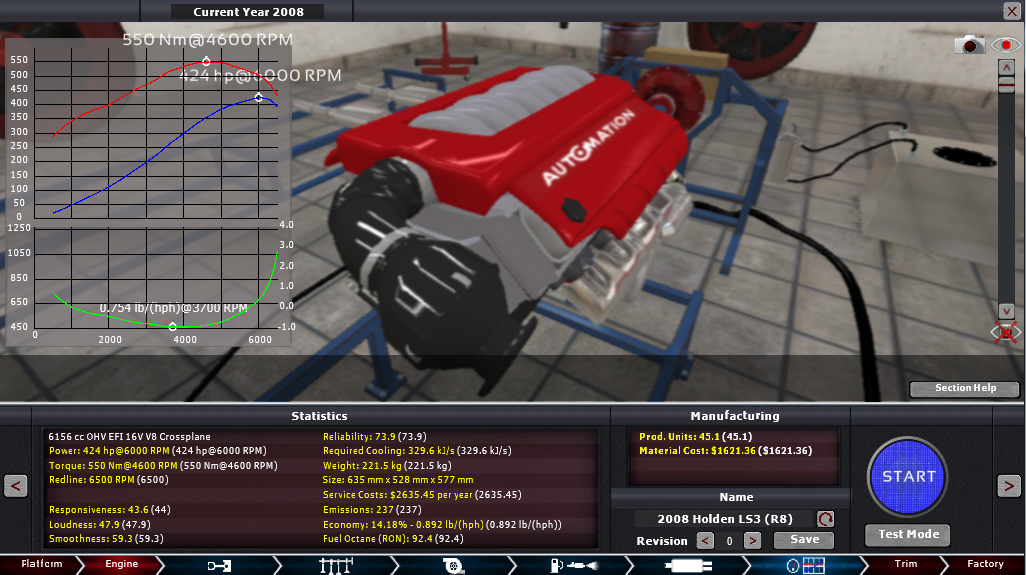The image size is (1026, 575).
Task: Select the Weight: 221.5 kg statistic
Action: click(387, 466)
